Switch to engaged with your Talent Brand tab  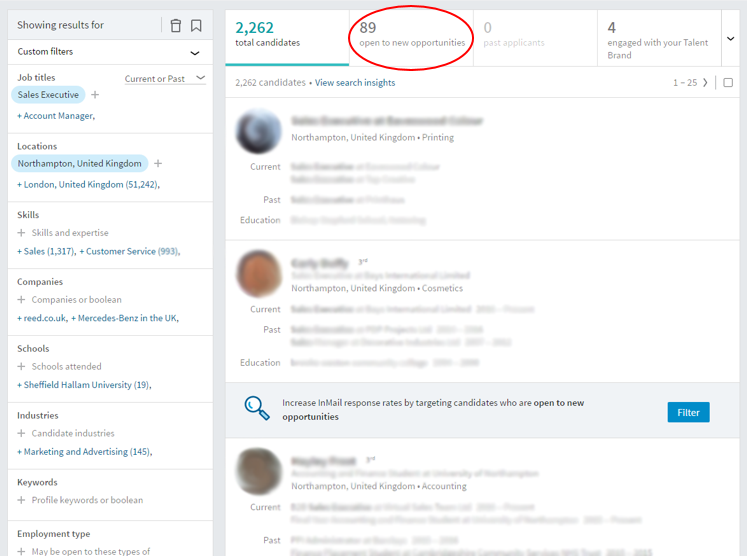(659, 38)
